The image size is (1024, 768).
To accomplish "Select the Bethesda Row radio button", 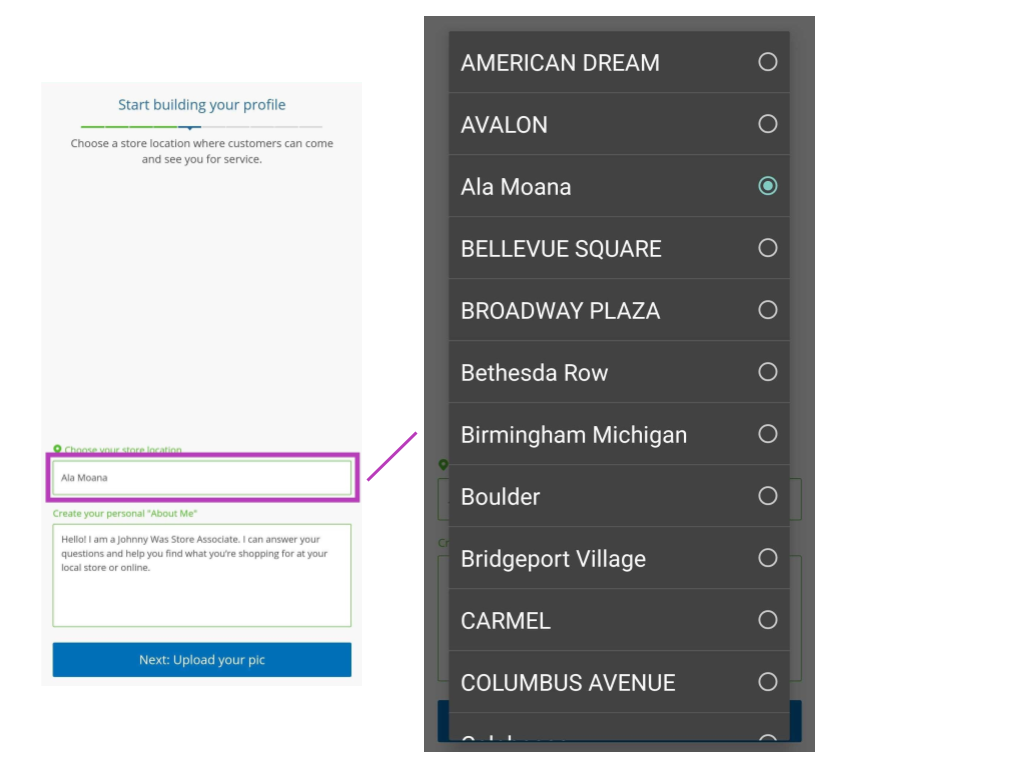I will pos(767,372).
